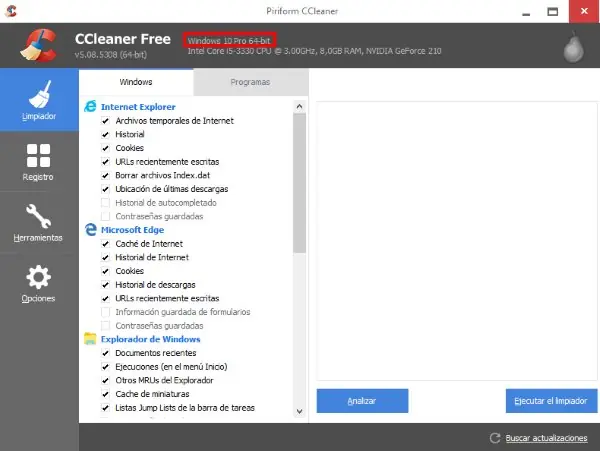Image resolution: width=600 pixels, height=451 pixels.
Task: Uncheck Internet Explorer Historial
Action: coord(105,135)
